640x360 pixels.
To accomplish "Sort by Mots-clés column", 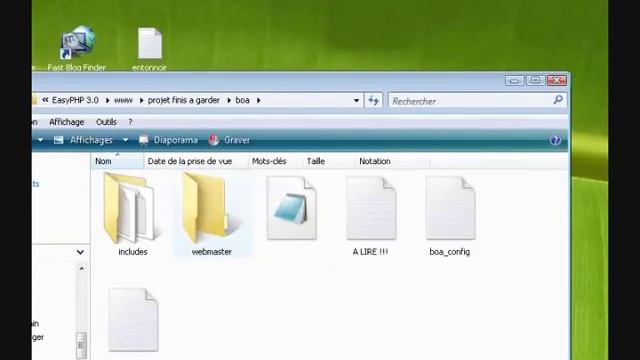I will coord(276,161).
